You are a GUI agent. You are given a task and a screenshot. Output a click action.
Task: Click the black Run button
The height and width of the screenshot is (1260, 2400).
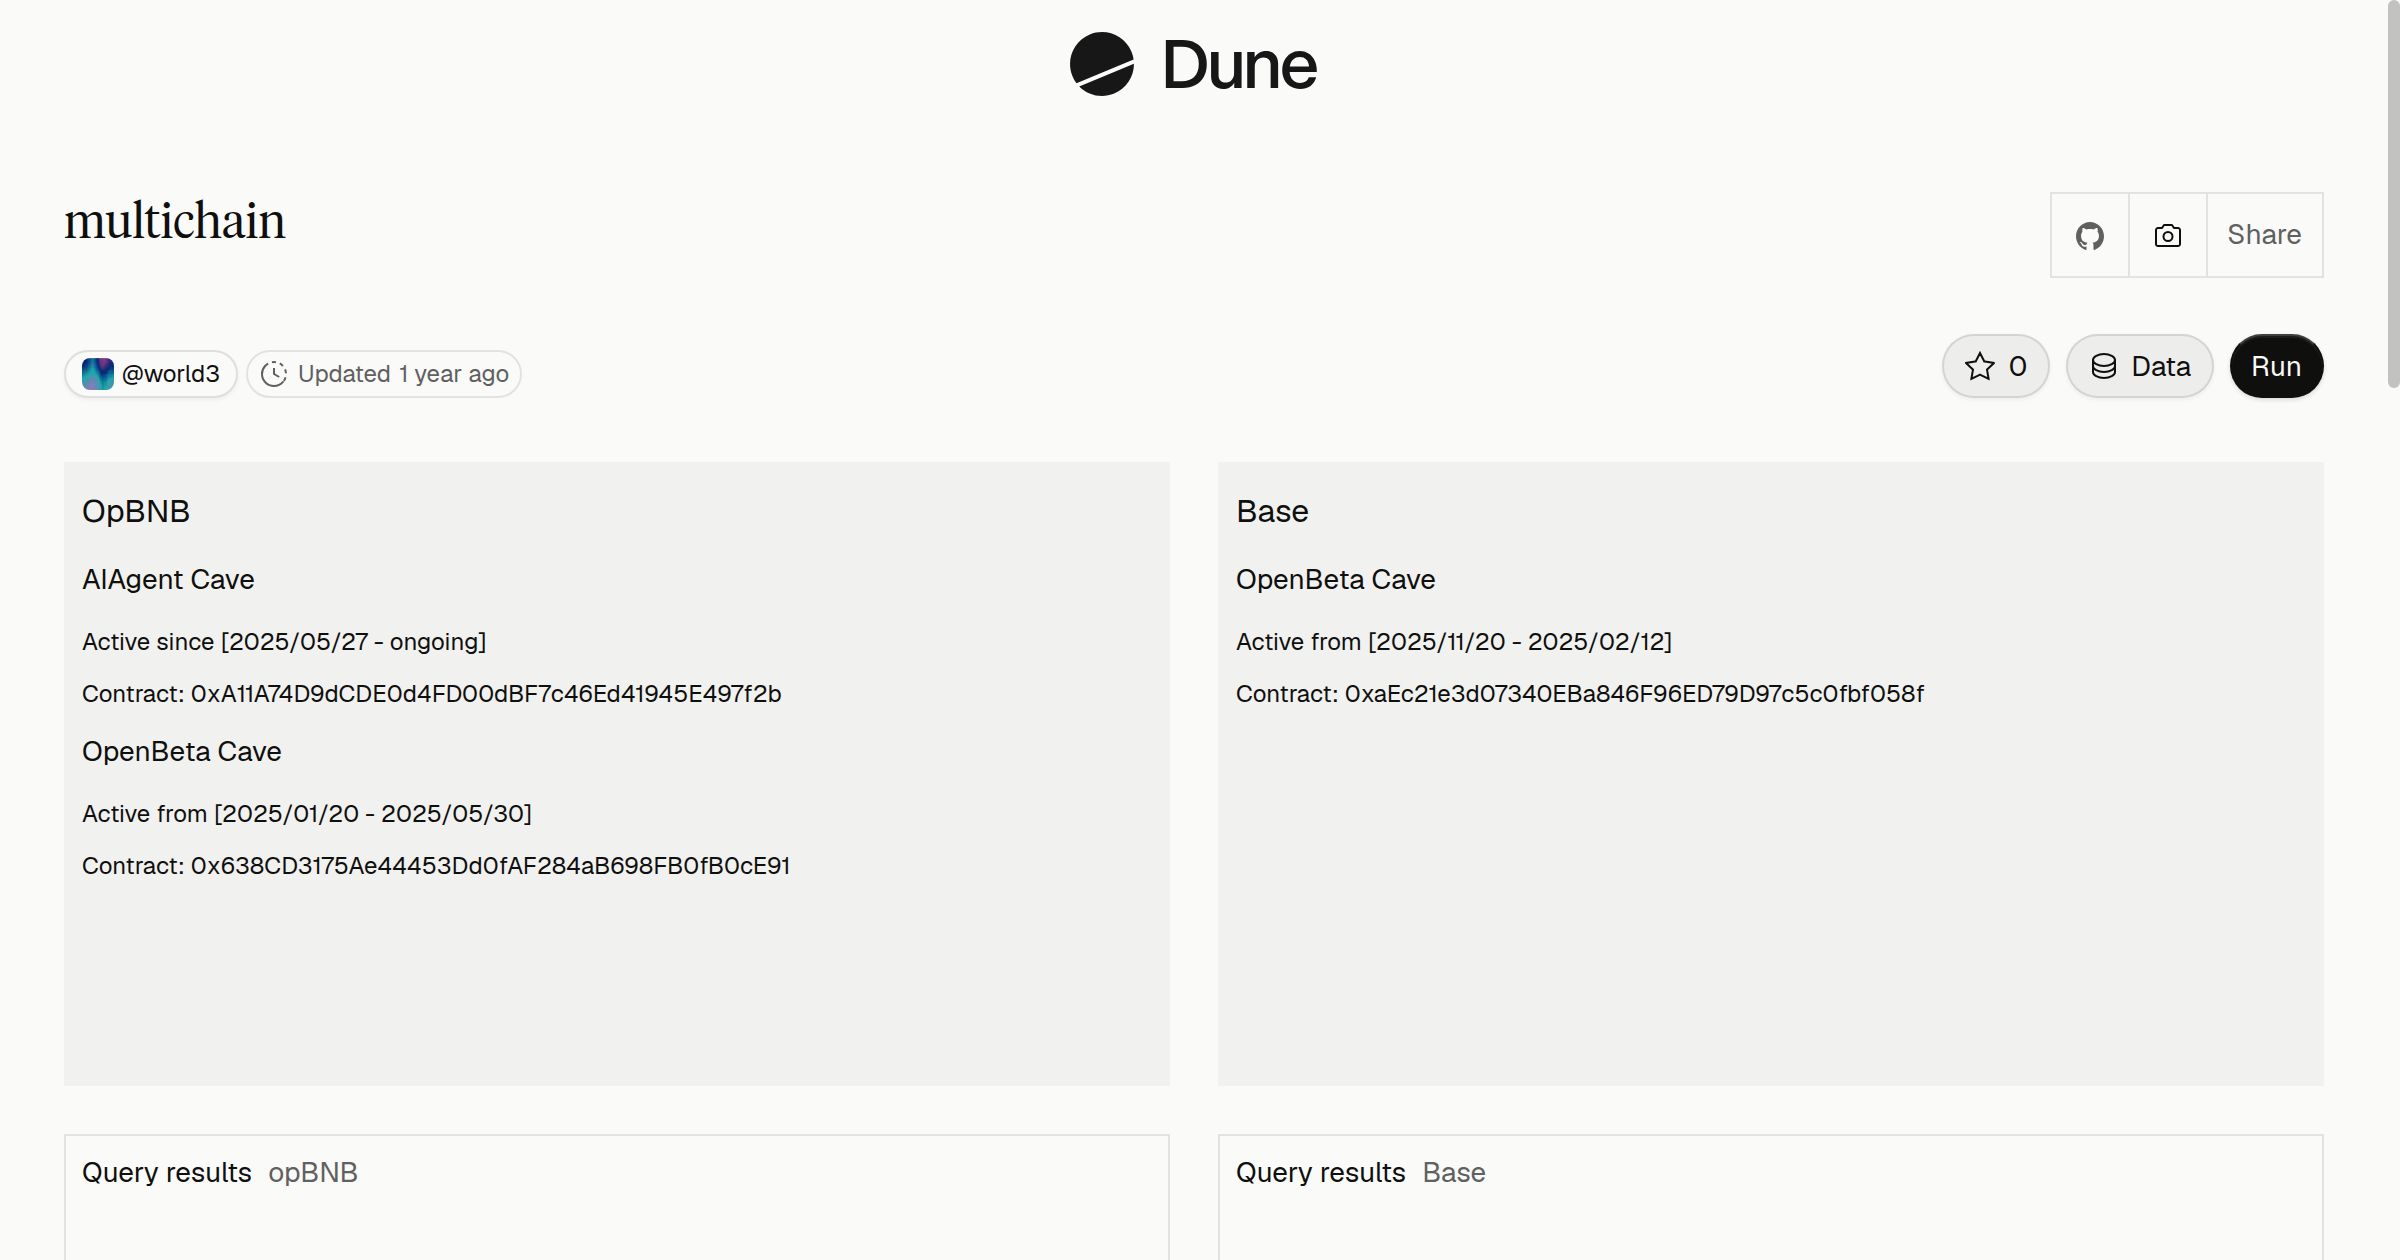[2276, 366]
